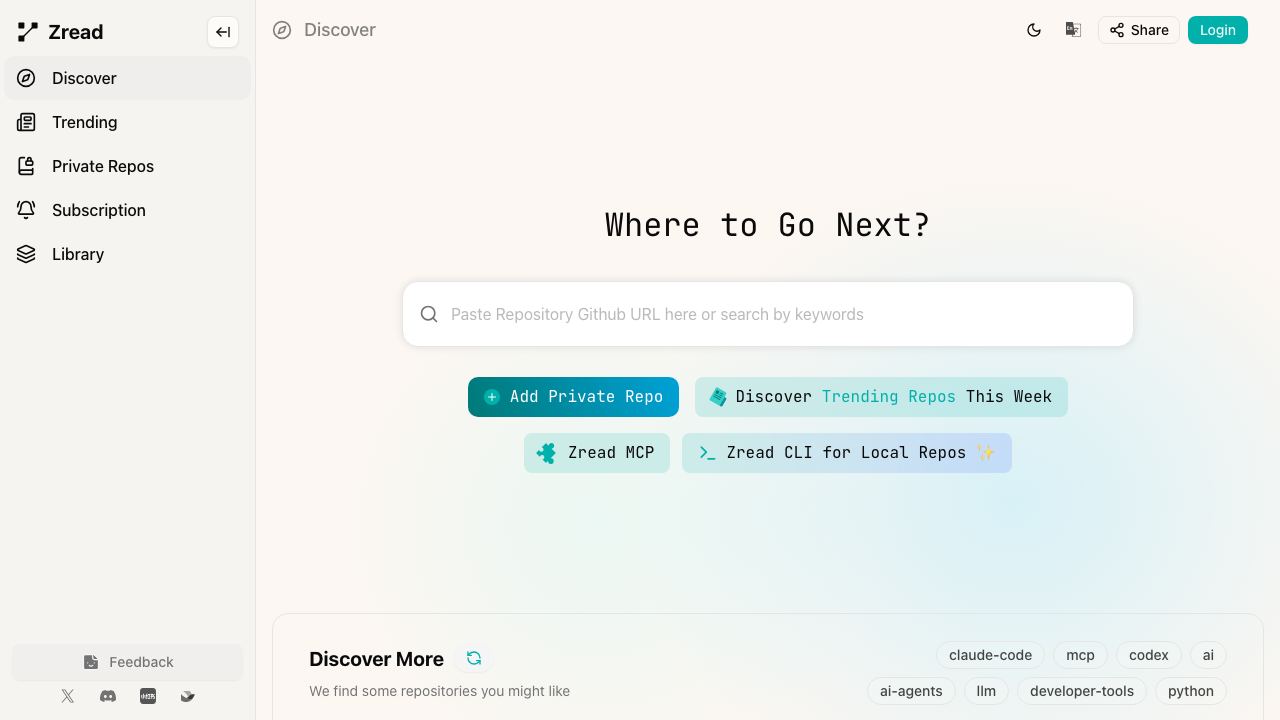Viewport: 1280px width, 720px height.
Task: Open the Private Repos sidebar item
Action: [x=127, y=166]
